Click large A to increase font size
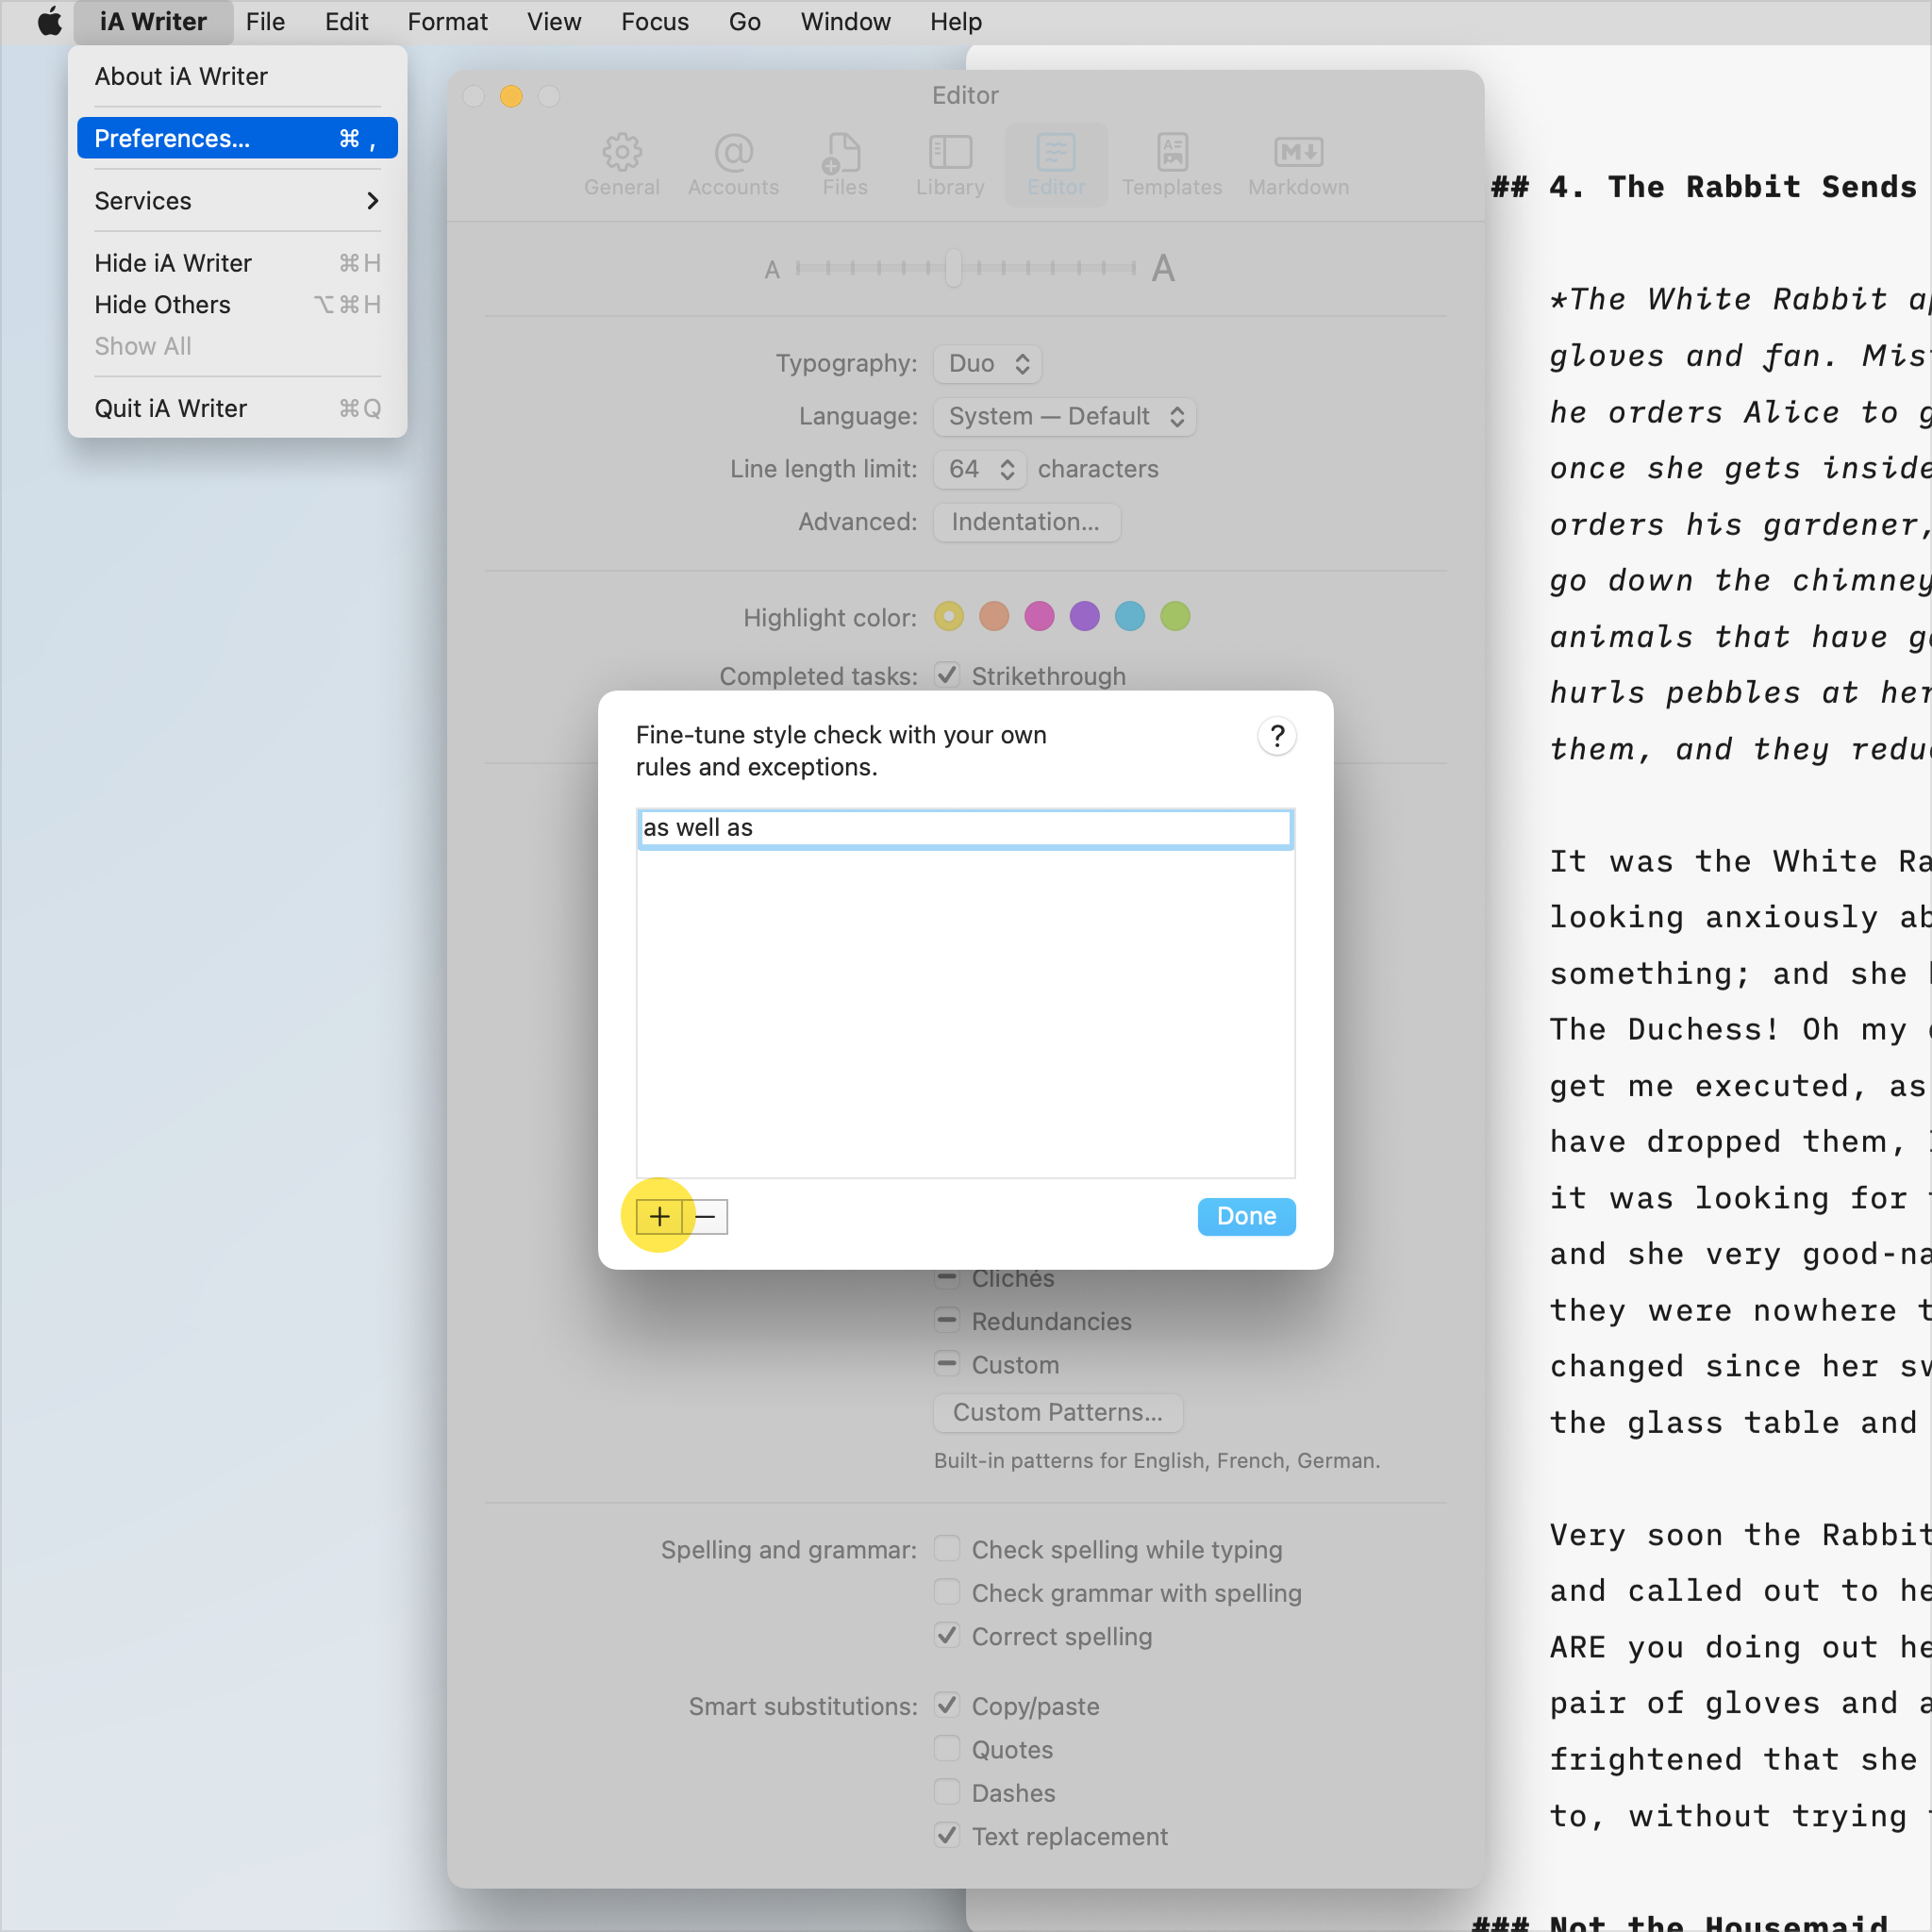The width and height of the screenshot is (1932, 1932). coord(1162,268)
